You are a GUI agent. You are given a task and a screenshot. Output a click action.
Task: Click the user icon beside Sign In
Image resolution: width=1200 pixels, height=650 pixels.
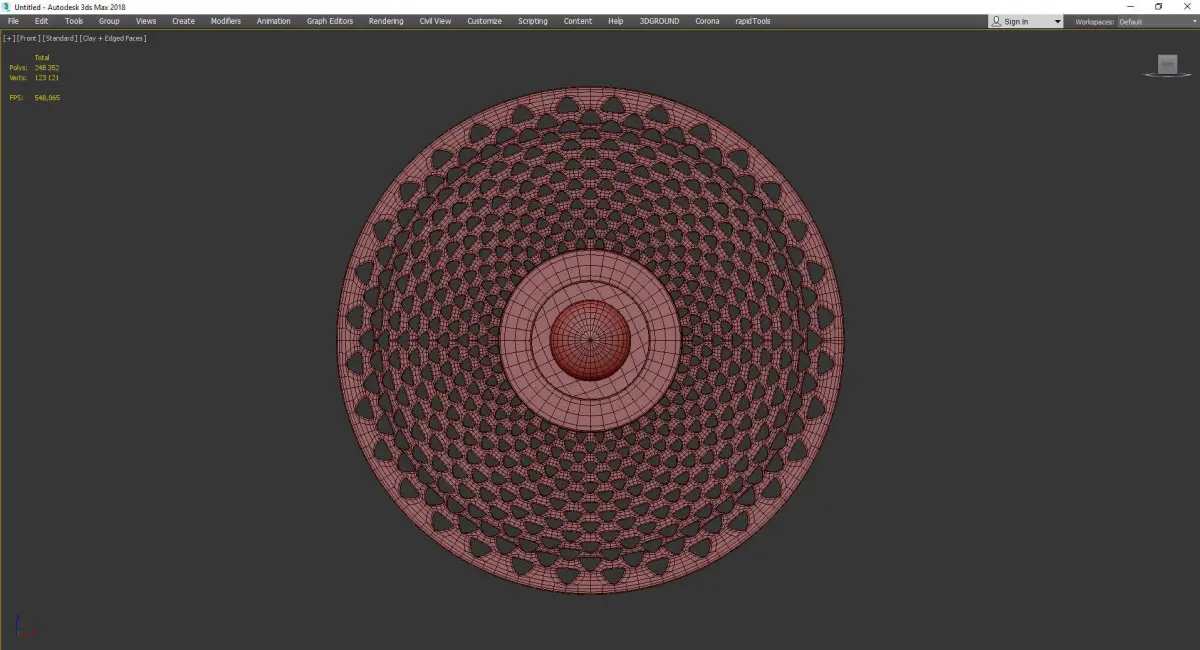click(x=996, y=21)
